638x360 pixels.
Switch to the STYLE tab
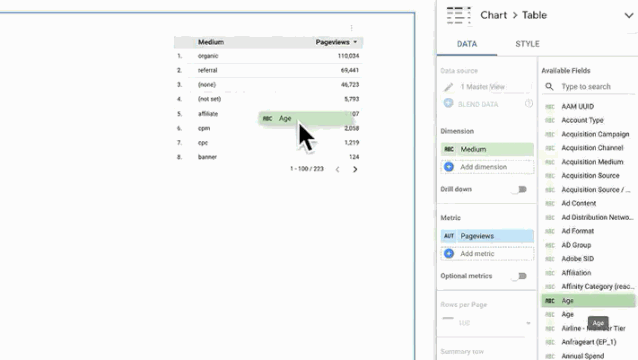pyautogui.click(x=527, y=44)
